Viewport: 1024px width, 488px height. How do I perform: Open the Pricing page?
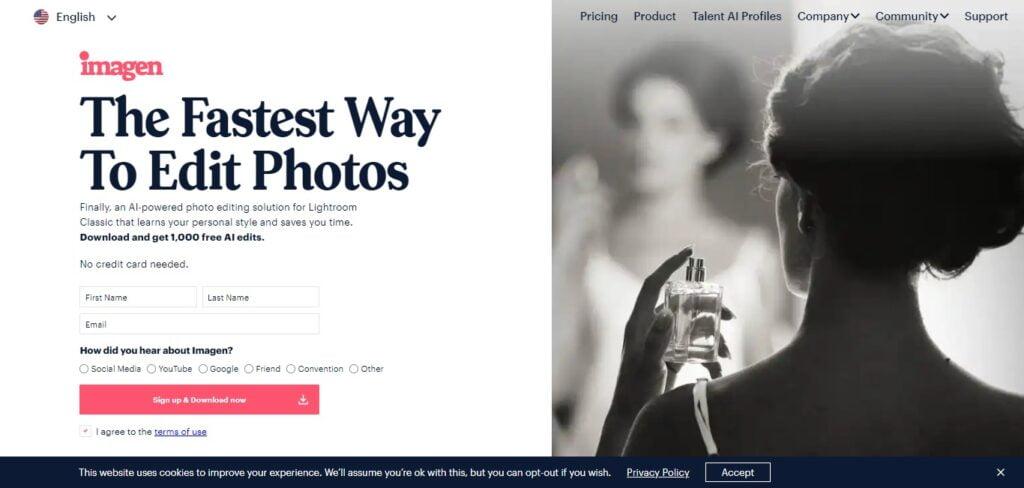pos(598,16)
